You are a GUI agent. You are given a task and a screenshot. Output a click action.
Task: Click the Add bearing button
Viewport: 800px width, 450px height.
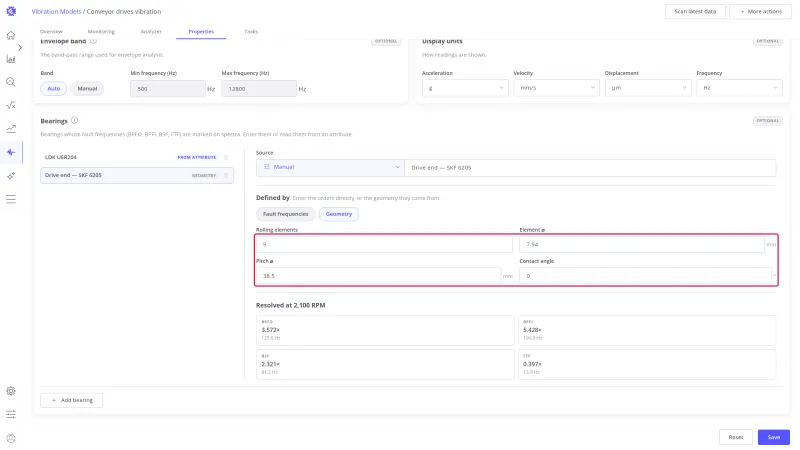(71, 401)
